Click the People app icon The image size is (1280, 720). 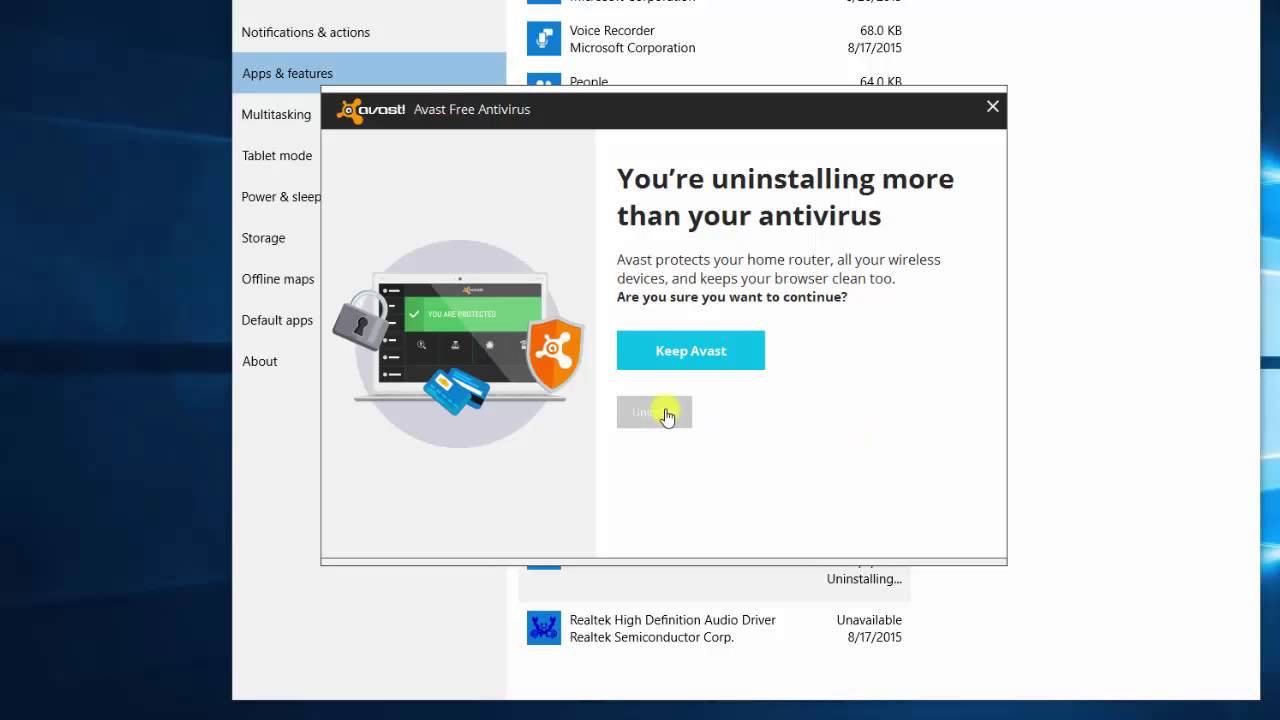(544, 81)
